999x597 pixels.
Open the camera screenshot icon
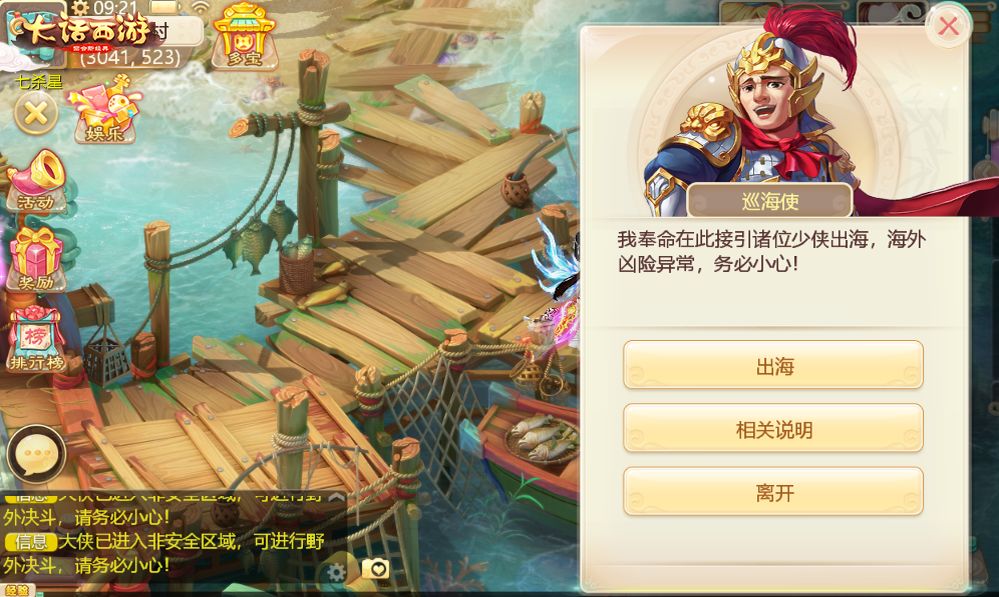pos(376,568)
